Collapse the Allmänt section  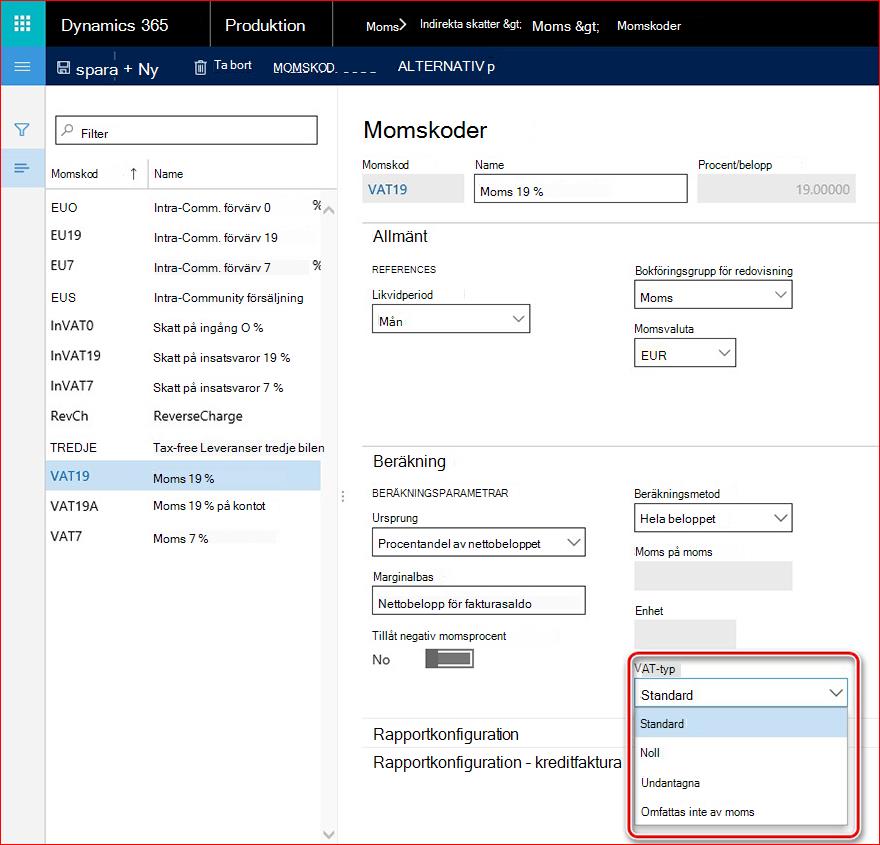[400, 236]
